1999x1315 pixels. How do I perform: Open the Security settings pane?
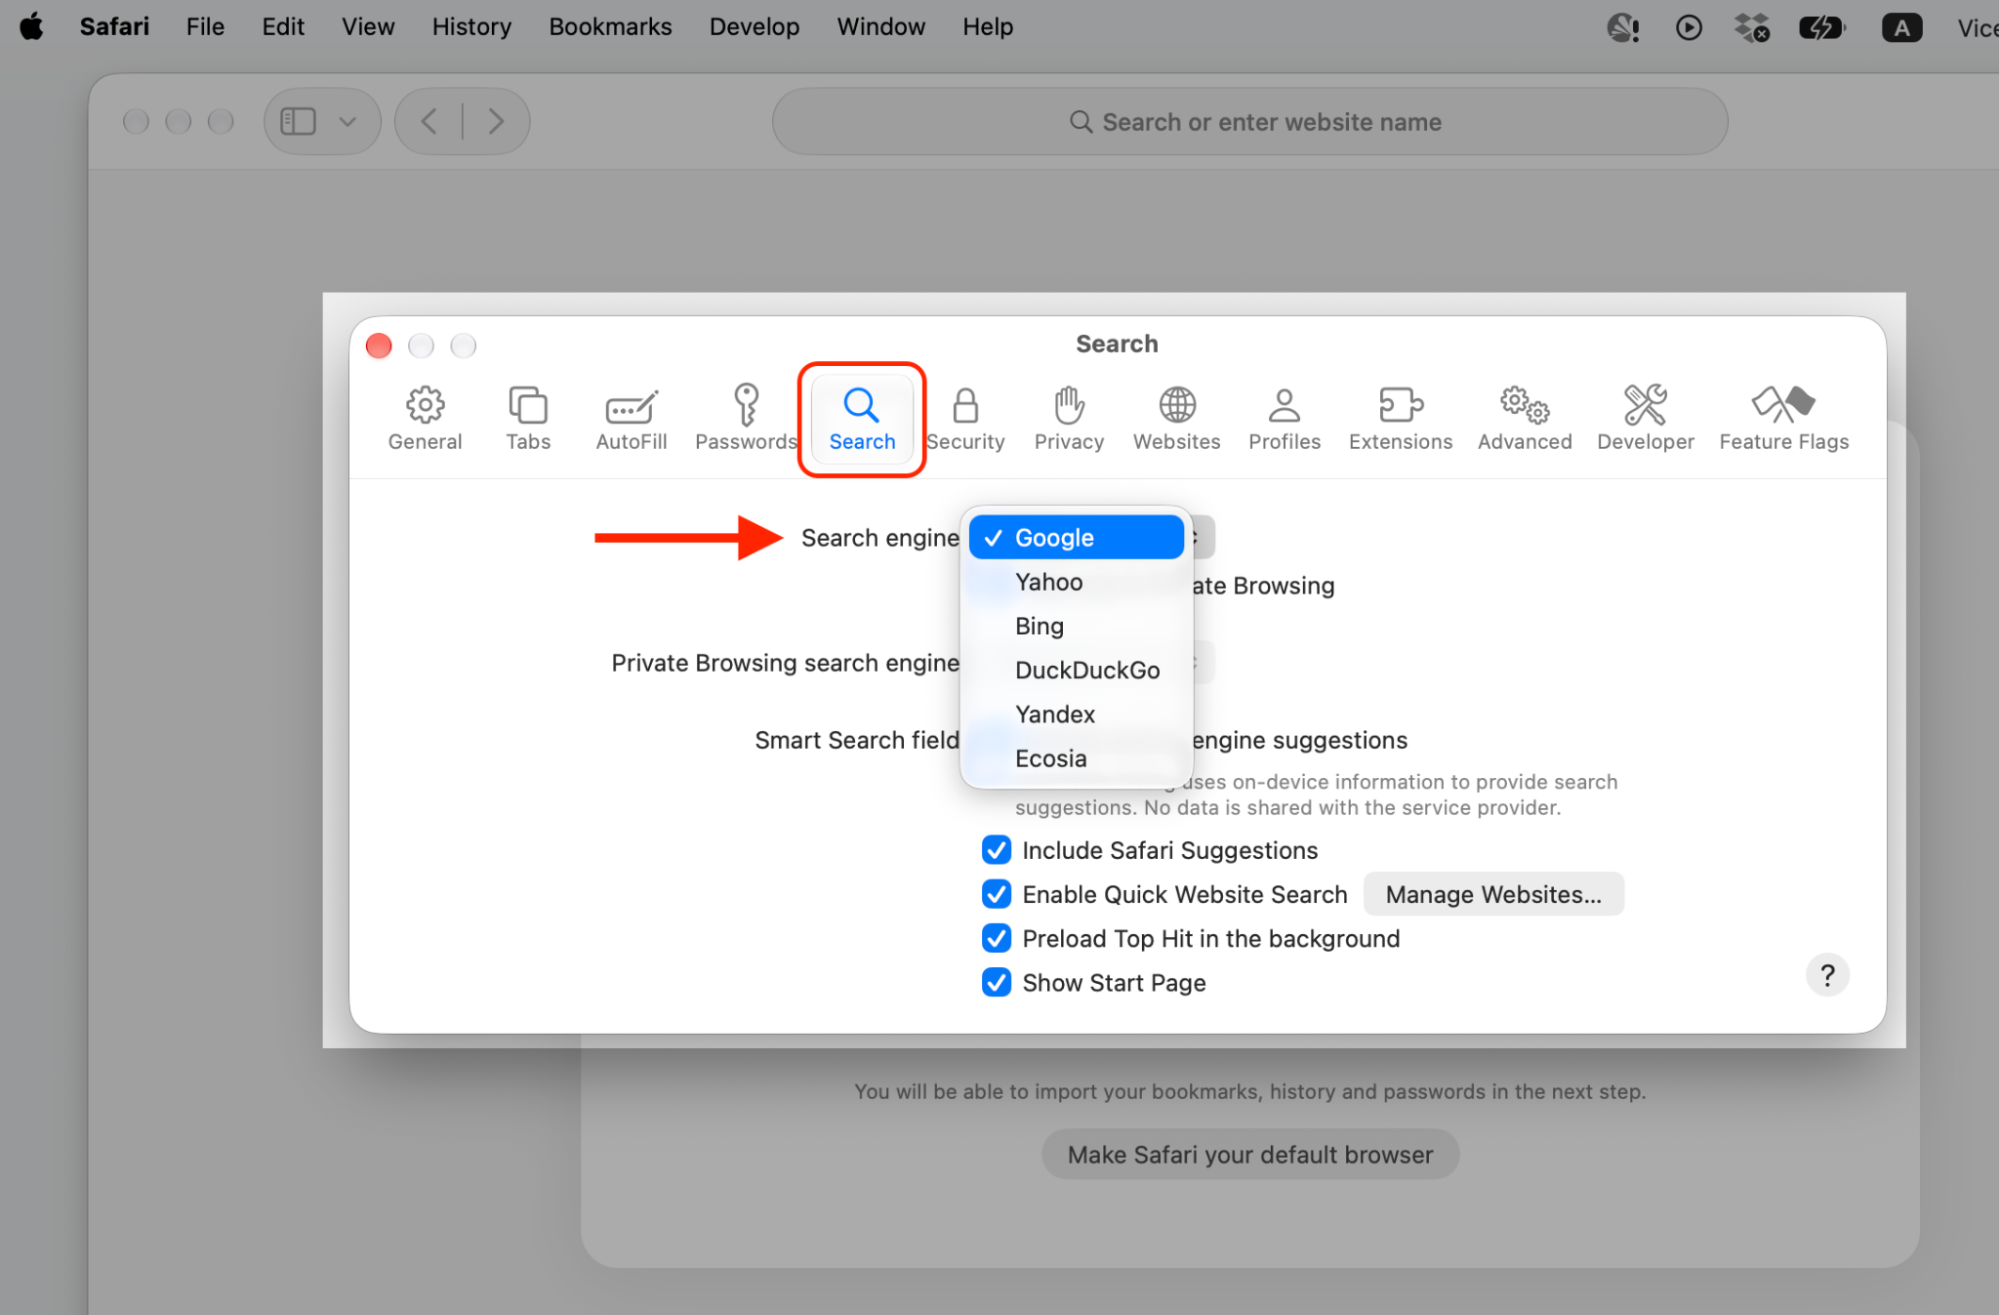965,418
